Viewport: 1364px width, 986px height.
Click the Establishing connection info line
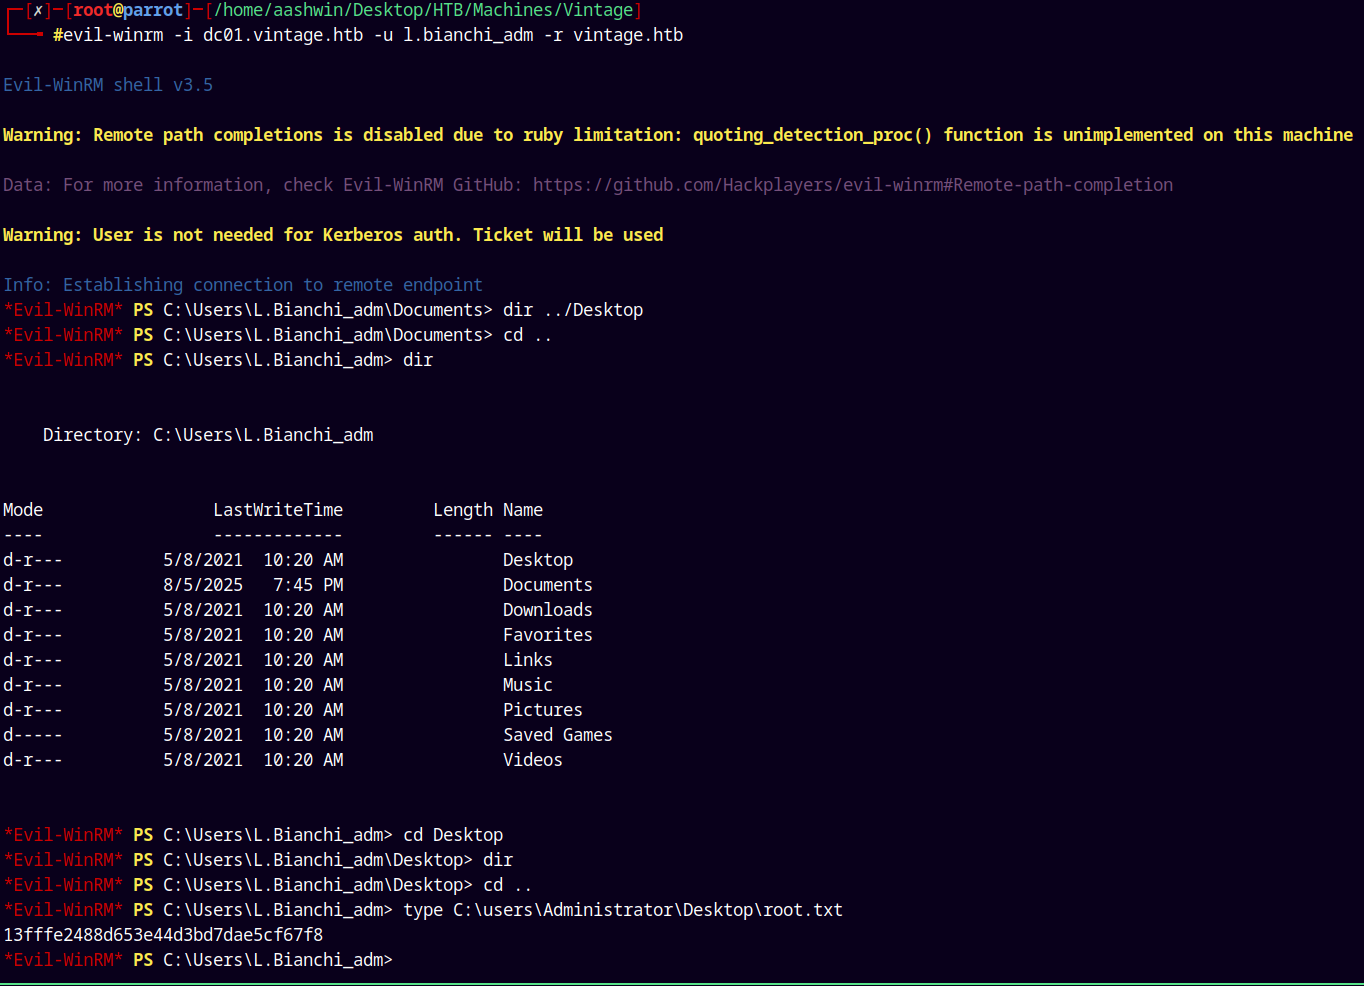click(x=243, y=285)
